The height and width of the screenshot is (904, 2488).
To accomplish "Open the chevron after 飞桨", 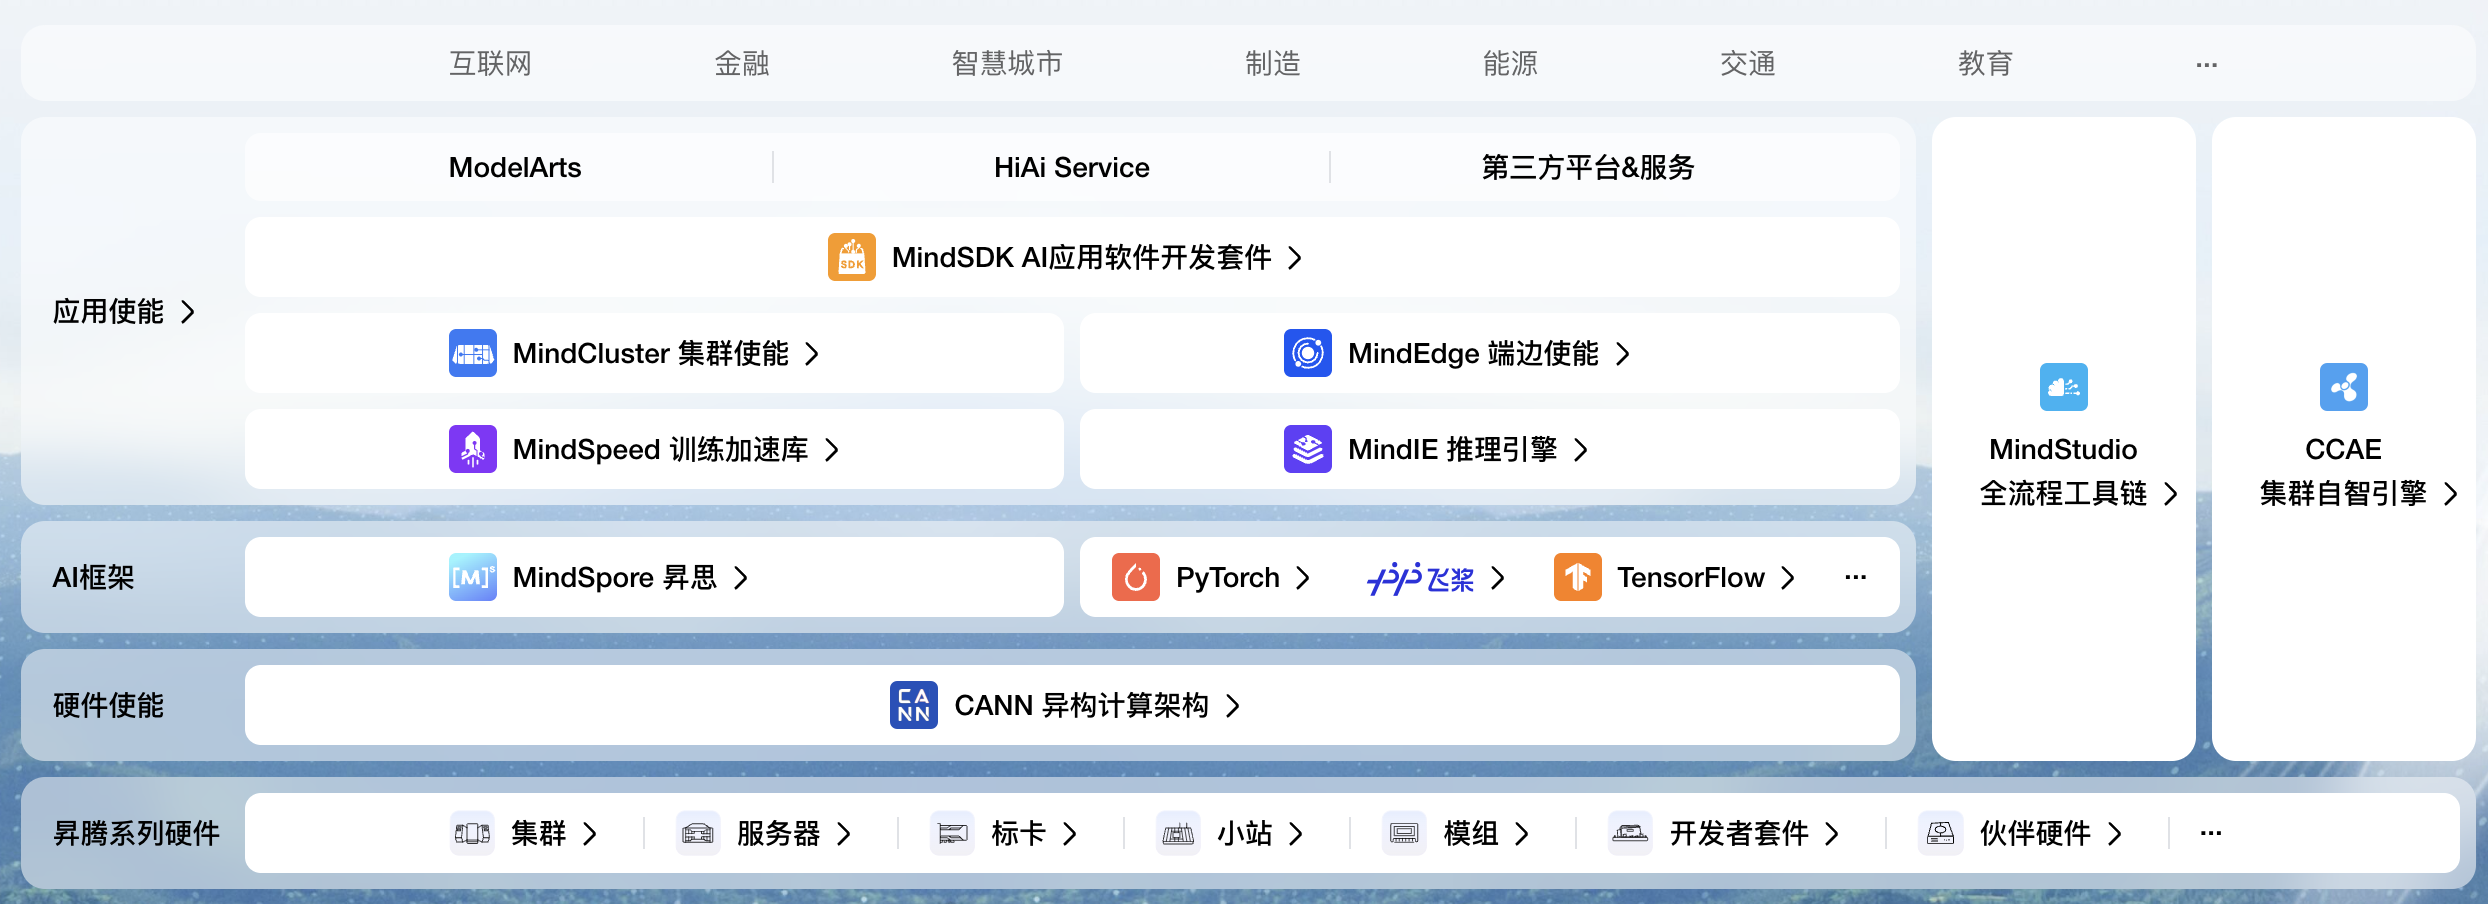I will 1498,578.
